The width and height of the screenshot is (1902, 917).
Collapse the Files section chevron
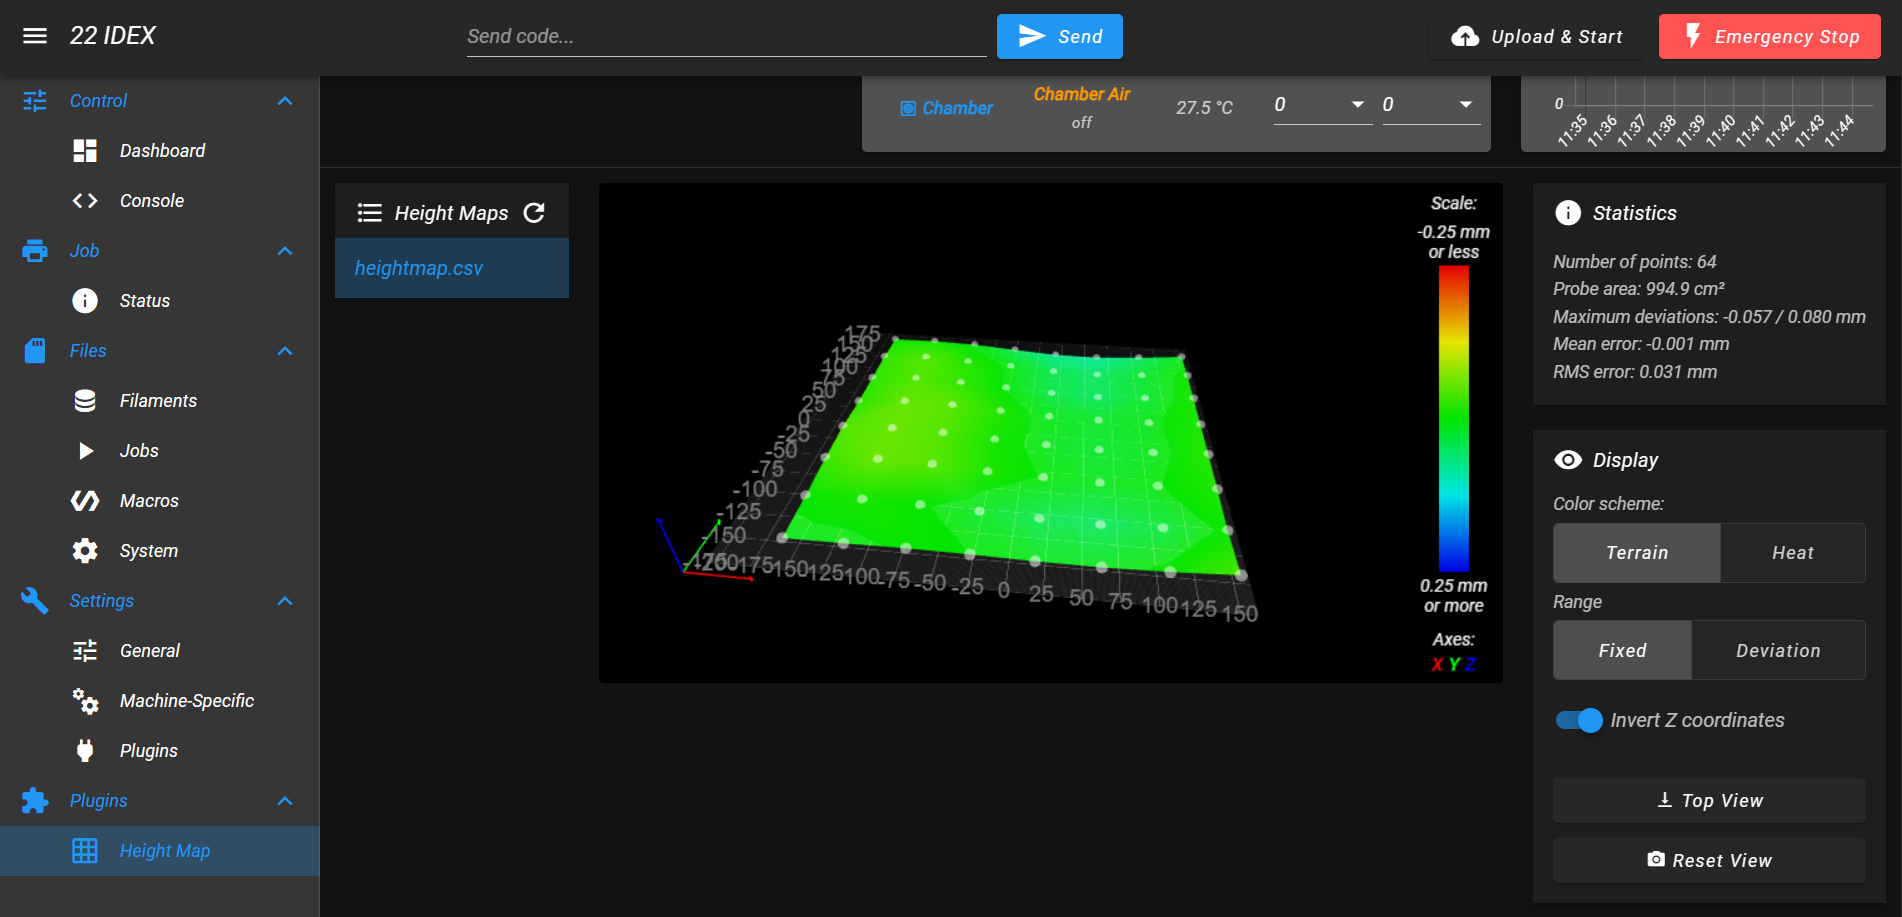click(285, 351)
